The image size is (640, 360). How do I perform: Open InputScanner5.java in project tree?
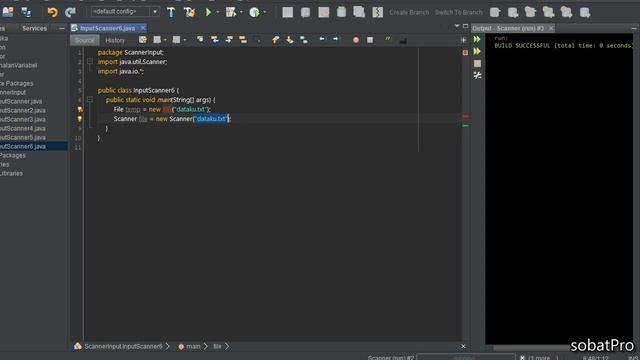23,137
